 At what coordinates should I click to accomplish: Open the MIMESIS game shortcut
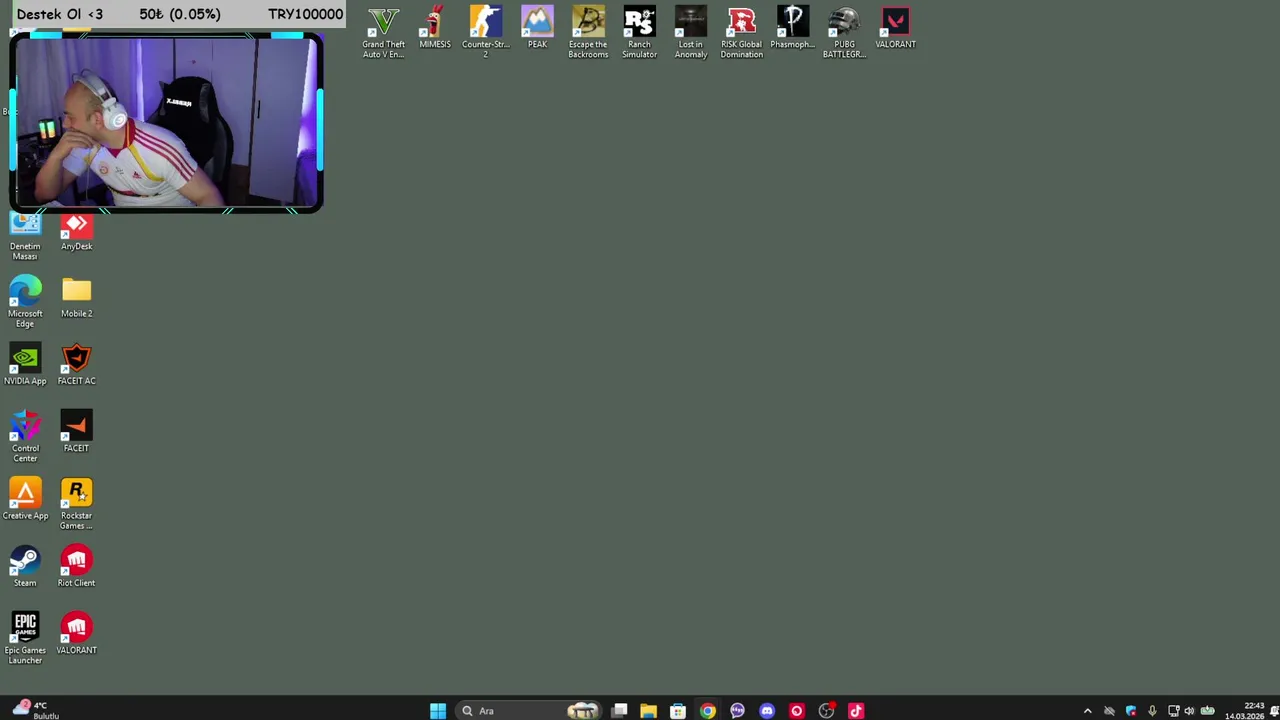434,28
